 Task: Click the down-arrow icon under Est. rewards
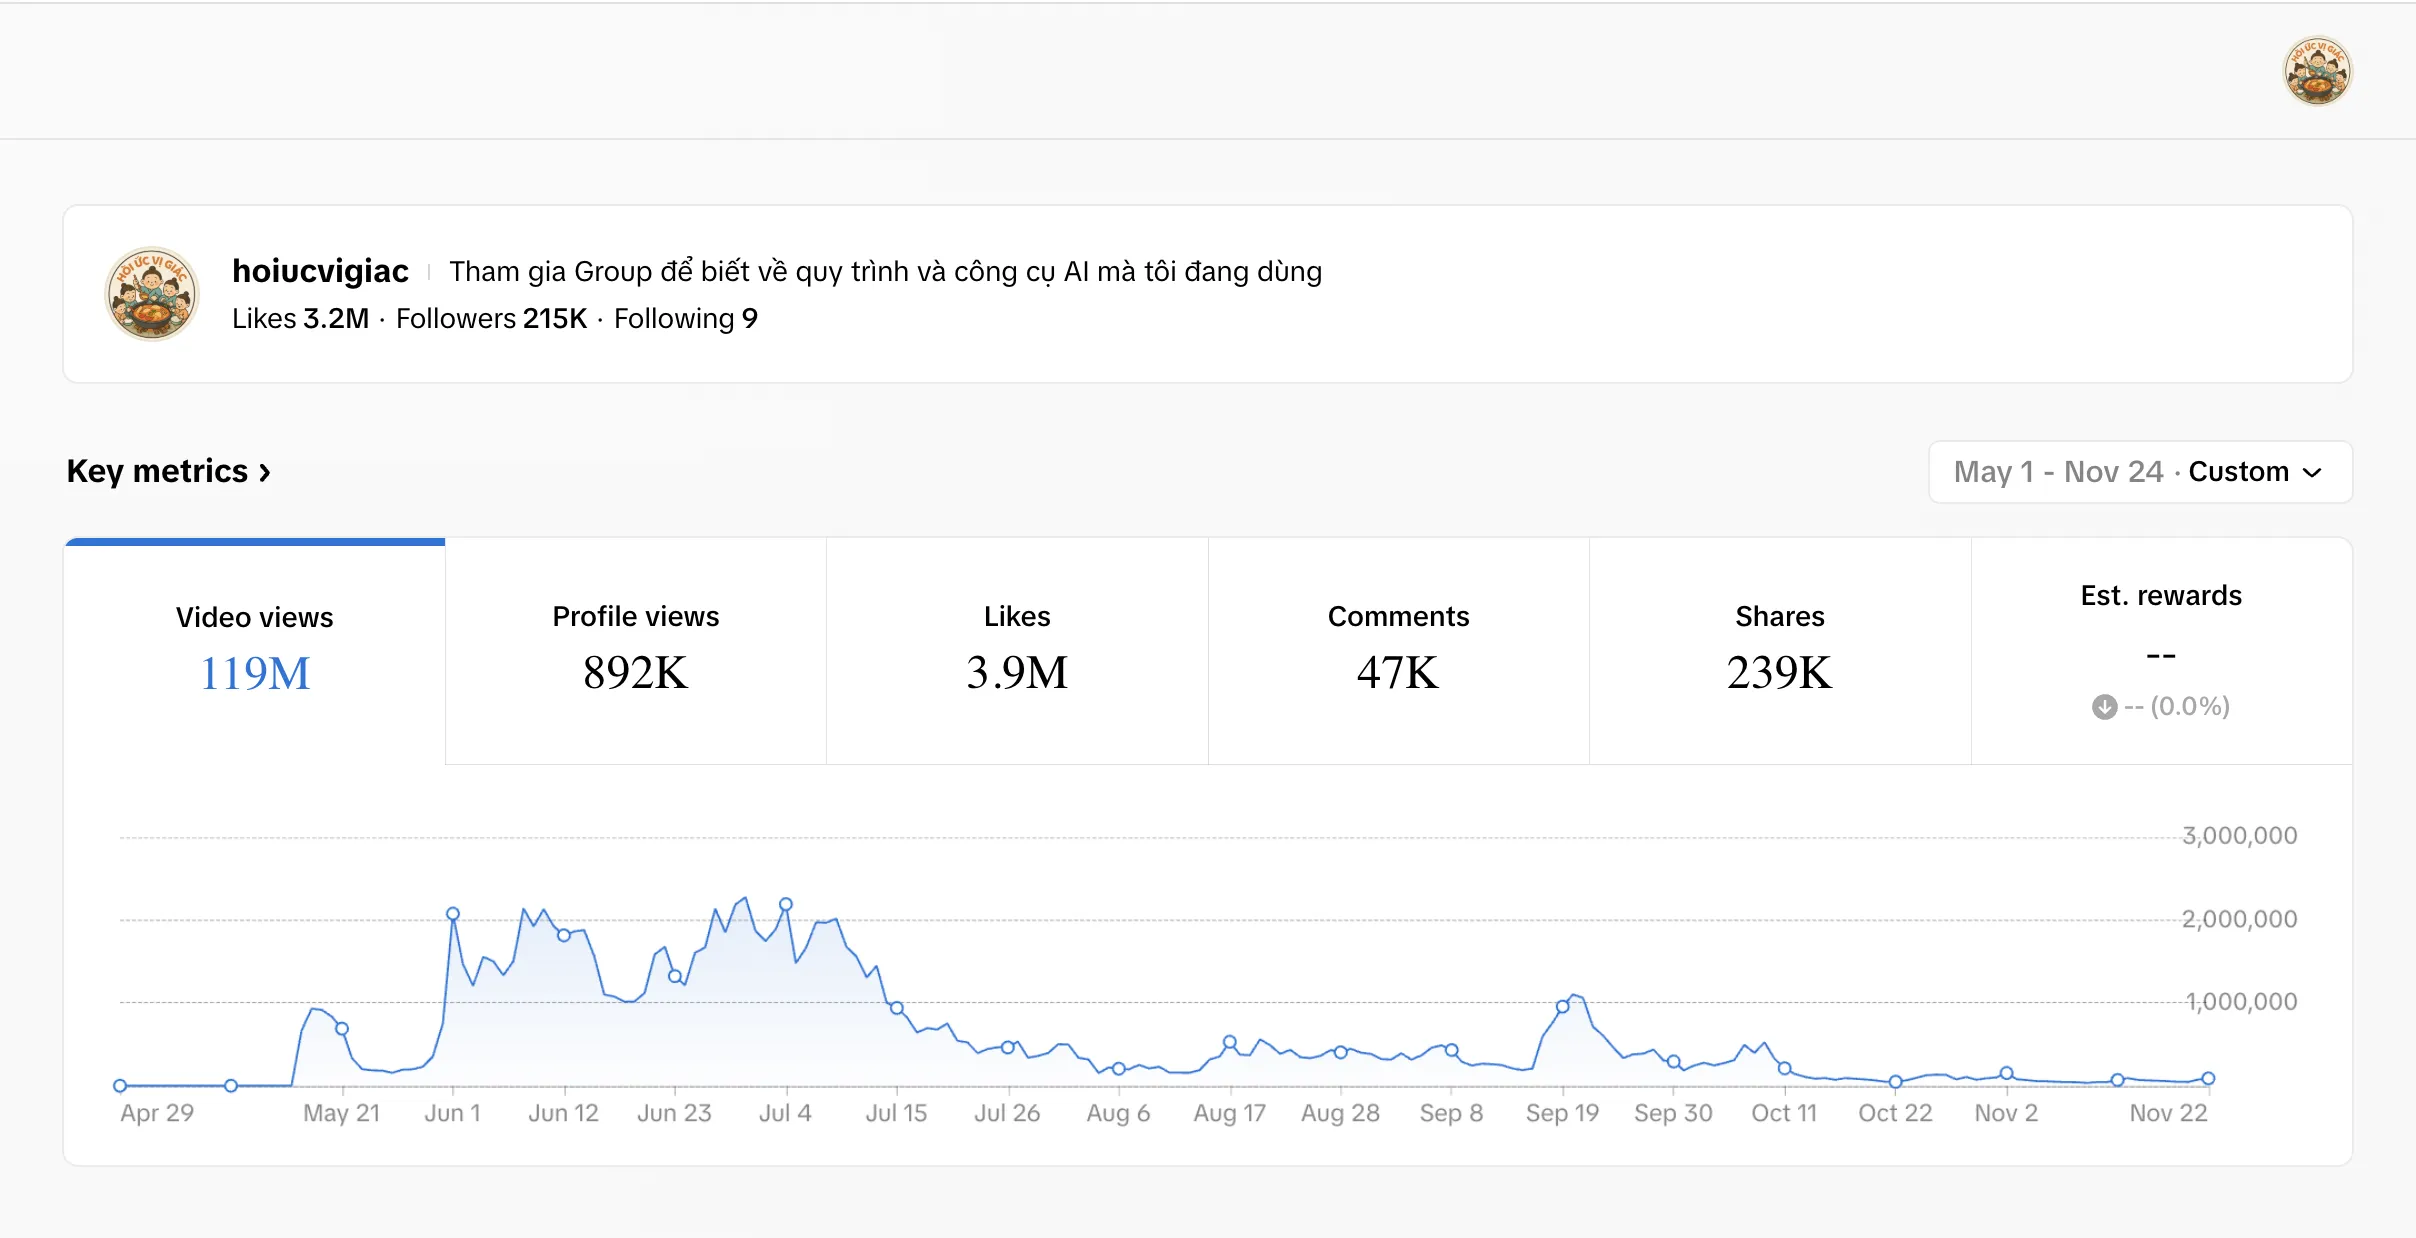click(2104, 707)
